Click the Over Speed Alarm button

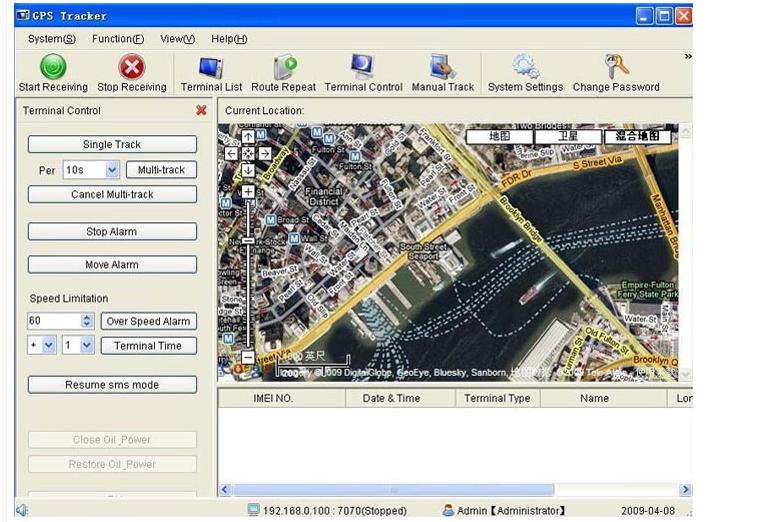pos(148,321)
